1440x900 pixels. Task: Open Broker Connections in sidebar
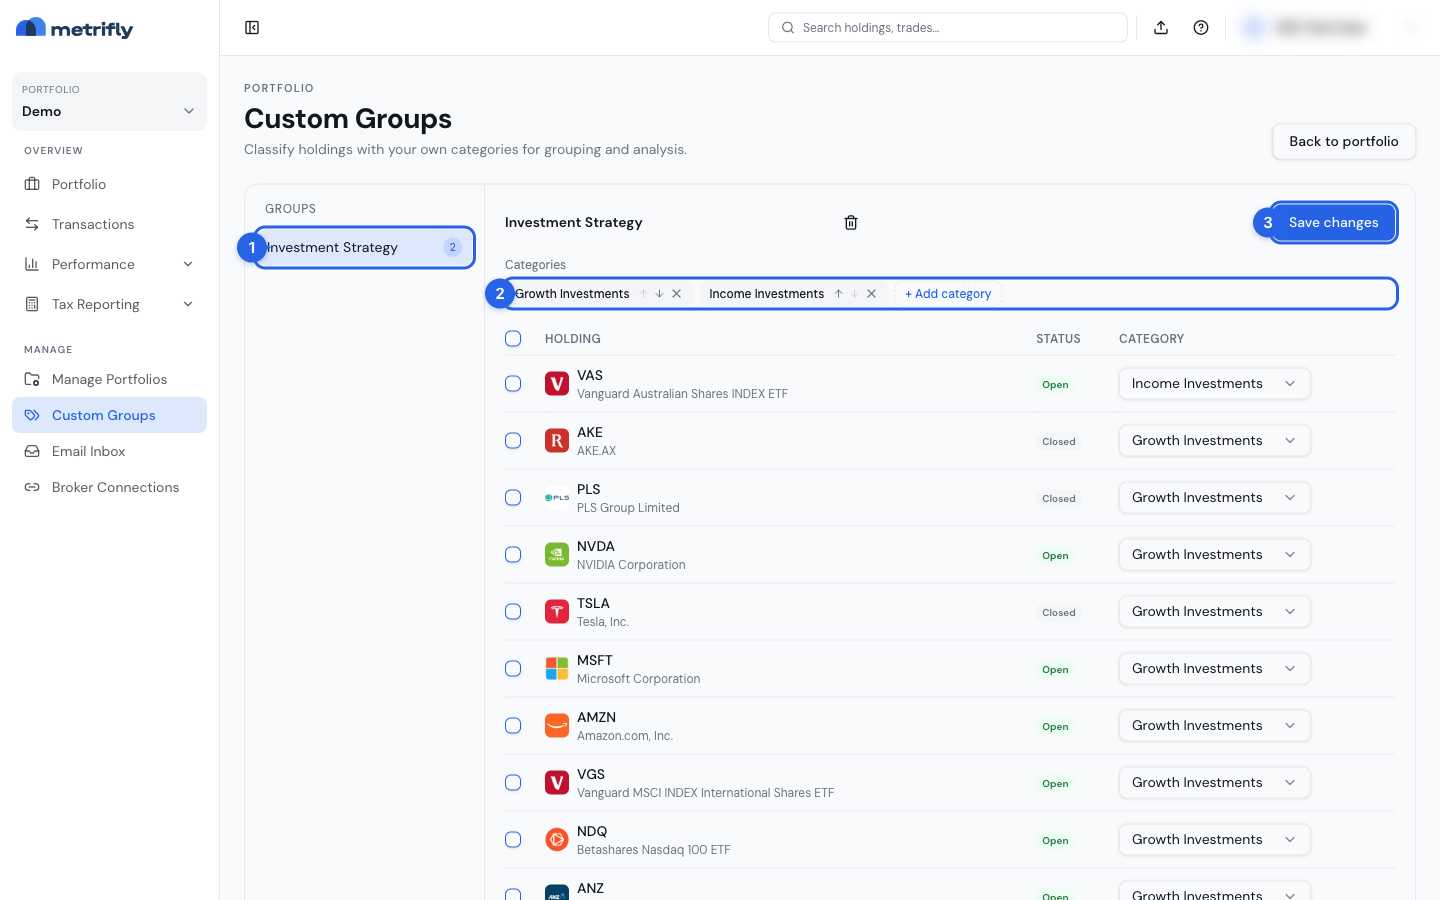tap(109, 487)
